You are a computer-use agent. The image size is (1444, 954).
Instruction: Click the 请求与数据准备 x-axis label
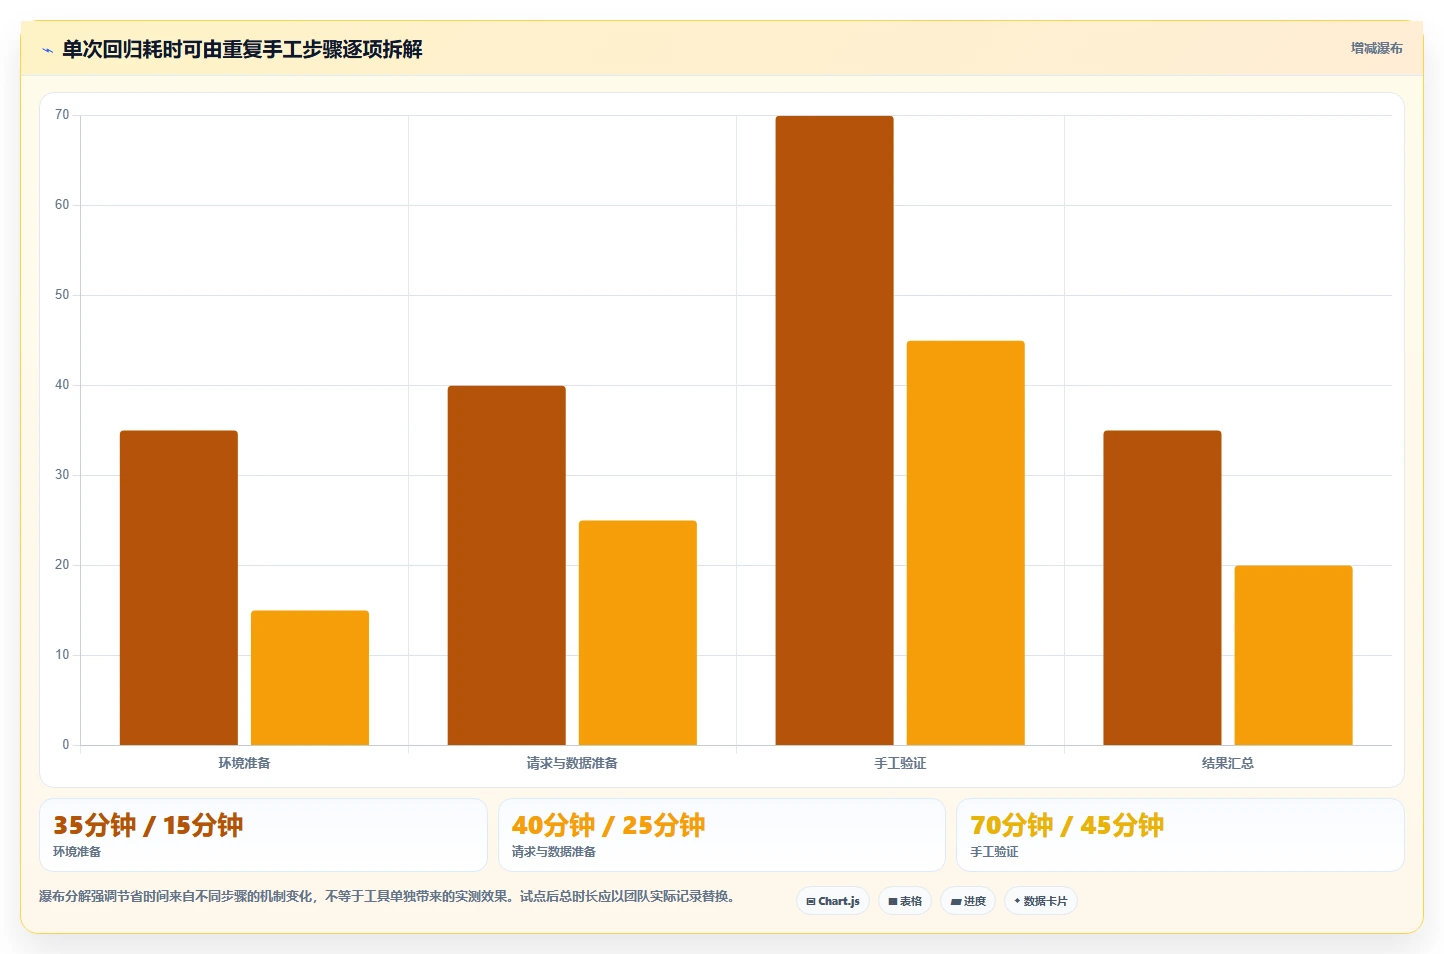572,763
